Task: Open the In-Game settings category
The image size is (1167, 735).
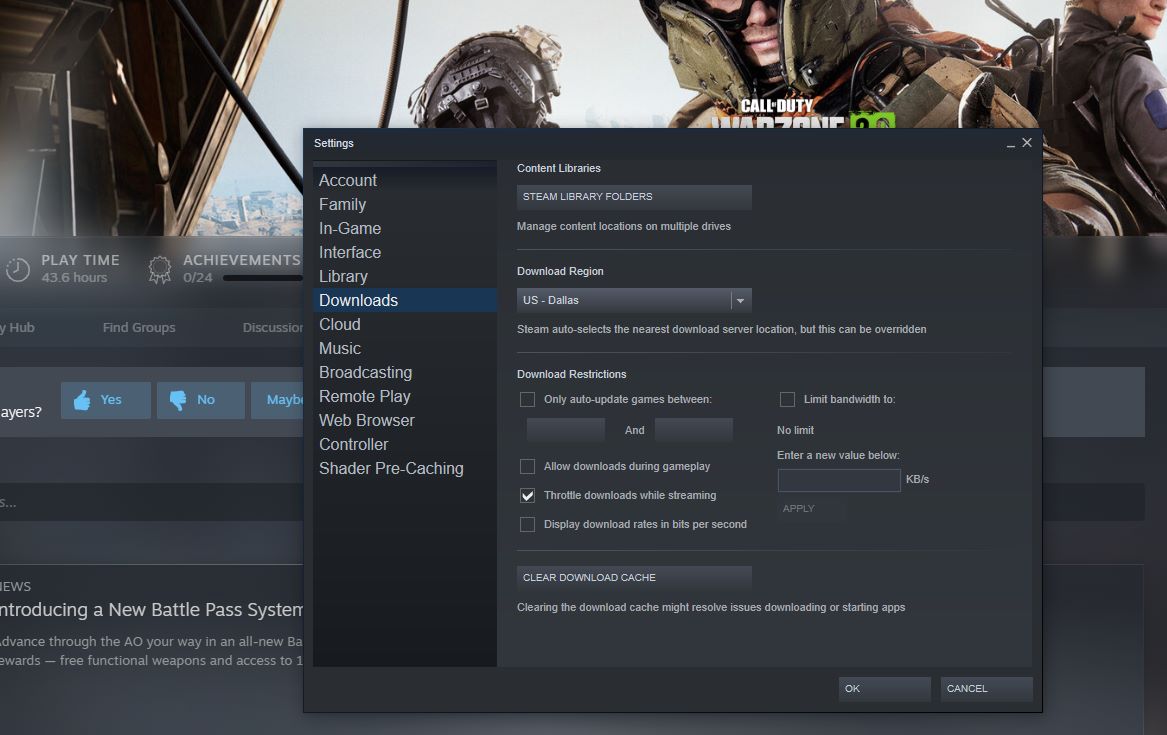Action: (x=405, y=228)
